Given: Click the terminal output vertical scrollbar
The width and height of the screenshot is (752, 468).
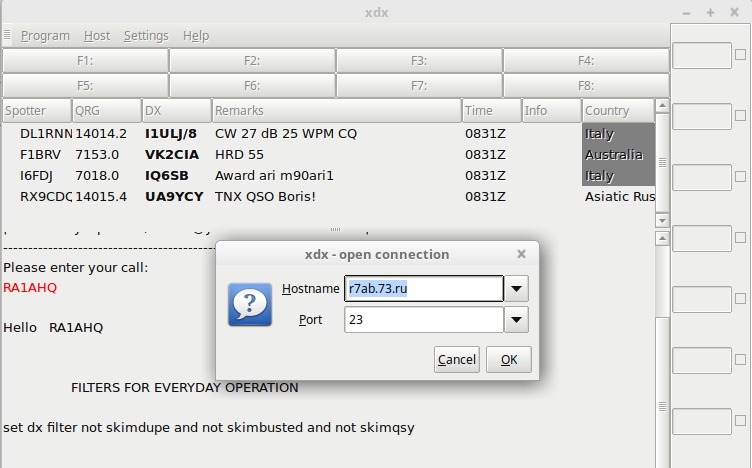Looking at the screenshot, I should (662, 330).
